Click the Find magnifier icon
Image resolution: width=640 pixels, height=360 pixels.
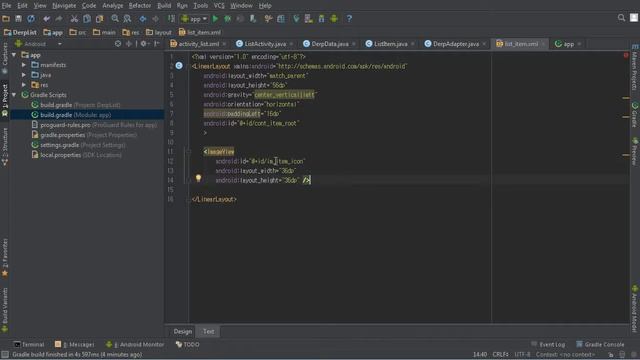115,19
